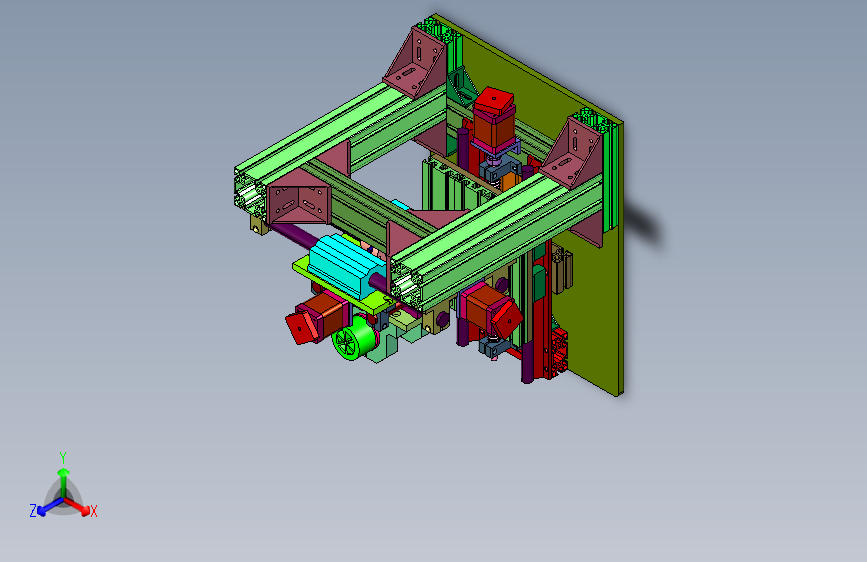The width and height of the screenshot is (867, 562).
Task: Select the top-left mauve corner bracket
Action: pyautogui.click(x=415, y=63)
